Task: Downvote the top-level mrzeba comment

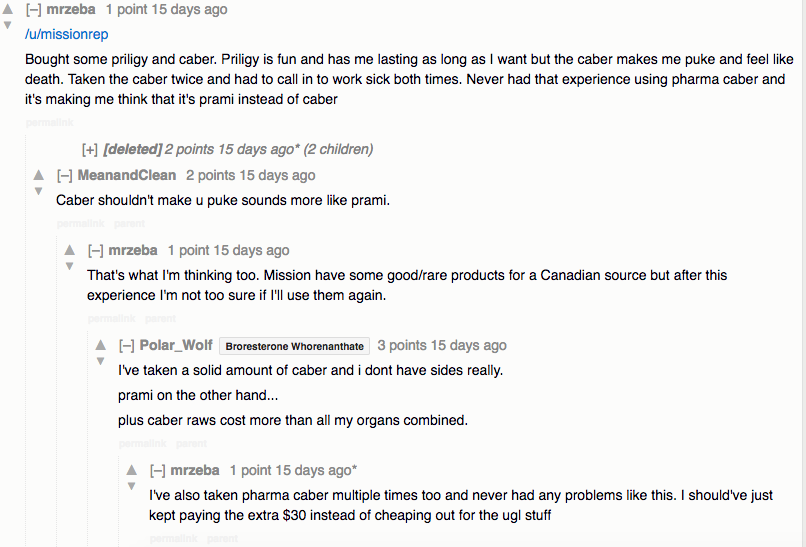Action: 8,25
